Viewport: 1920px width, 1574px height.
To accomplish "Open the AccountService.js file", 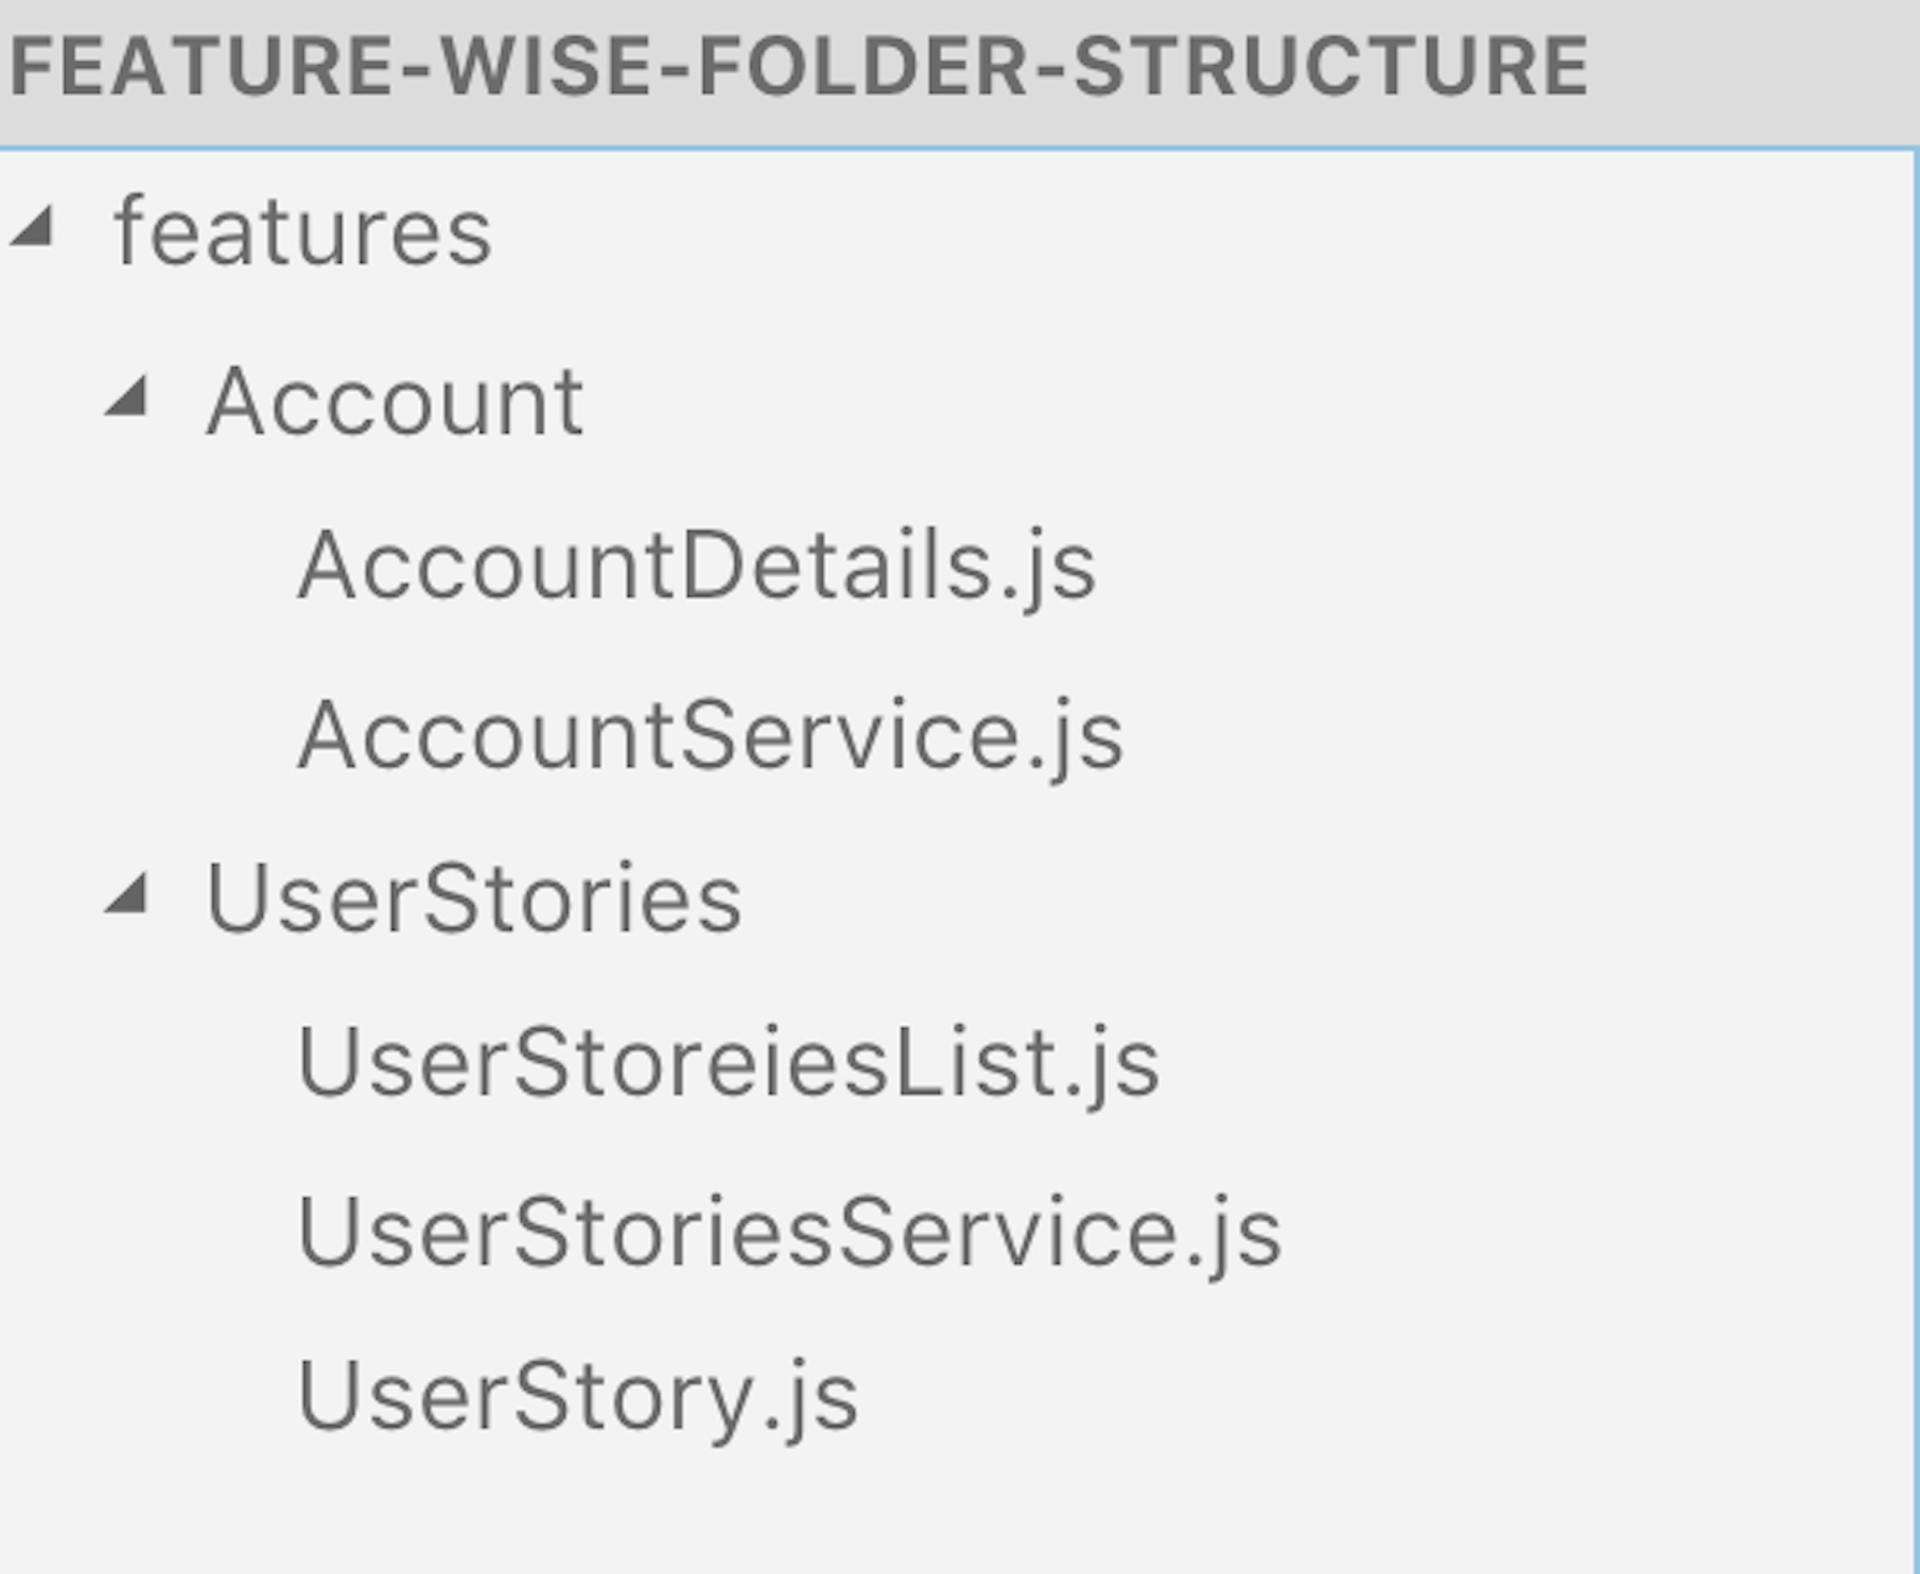I will point(710,736).
